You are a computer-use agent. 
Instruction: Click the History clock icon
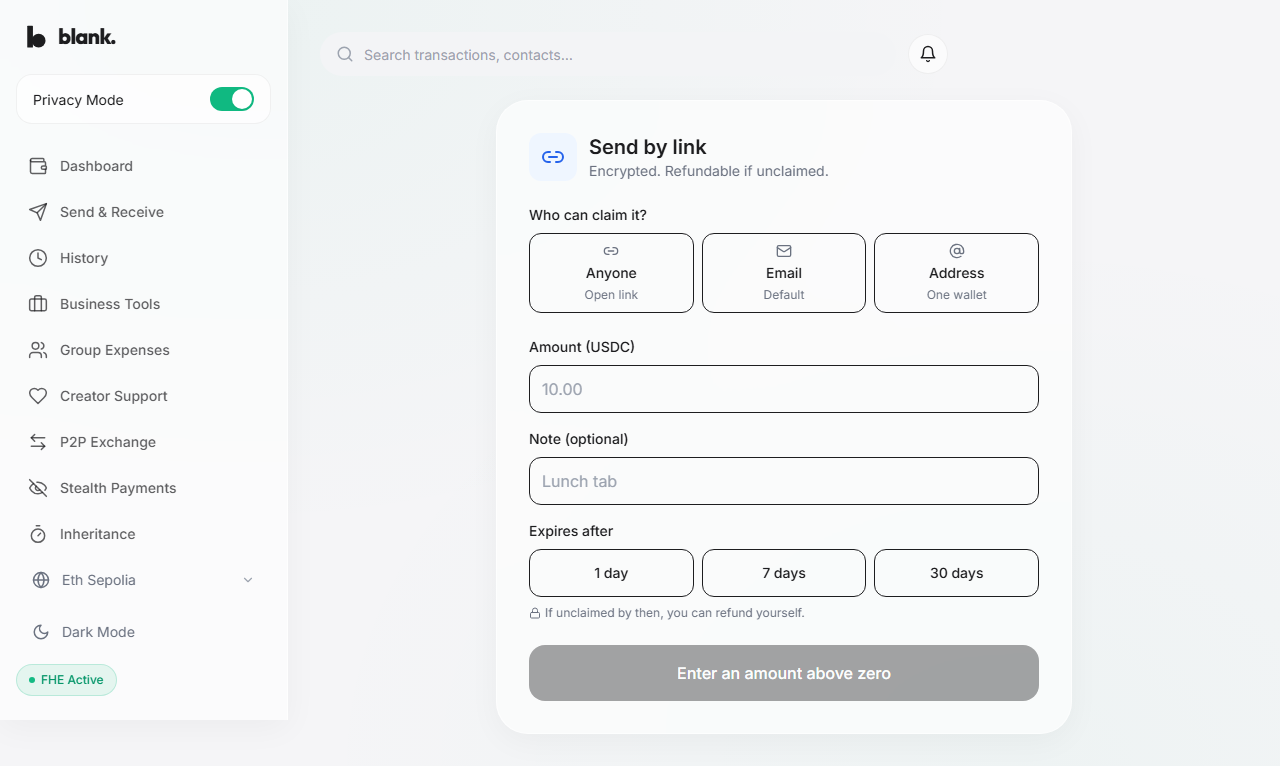coord(38,258)
